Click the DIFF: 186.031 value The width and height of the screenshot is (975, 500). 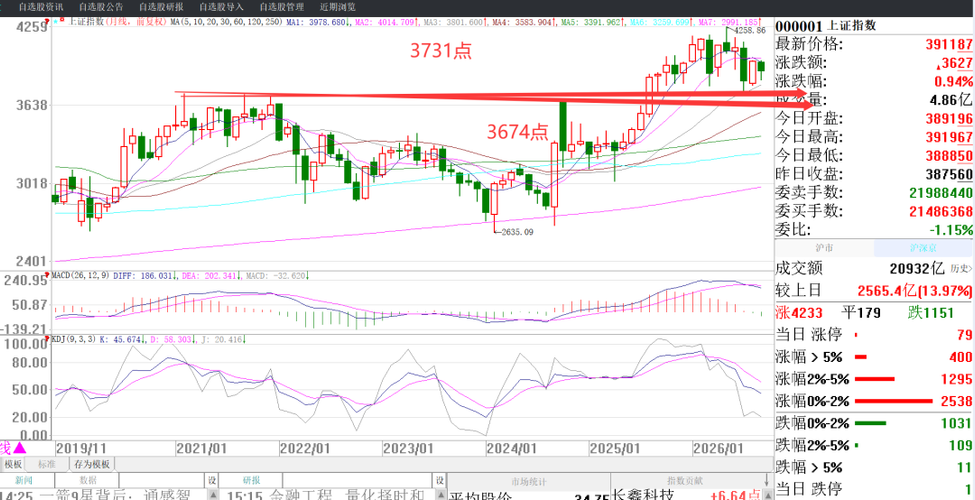144,275
